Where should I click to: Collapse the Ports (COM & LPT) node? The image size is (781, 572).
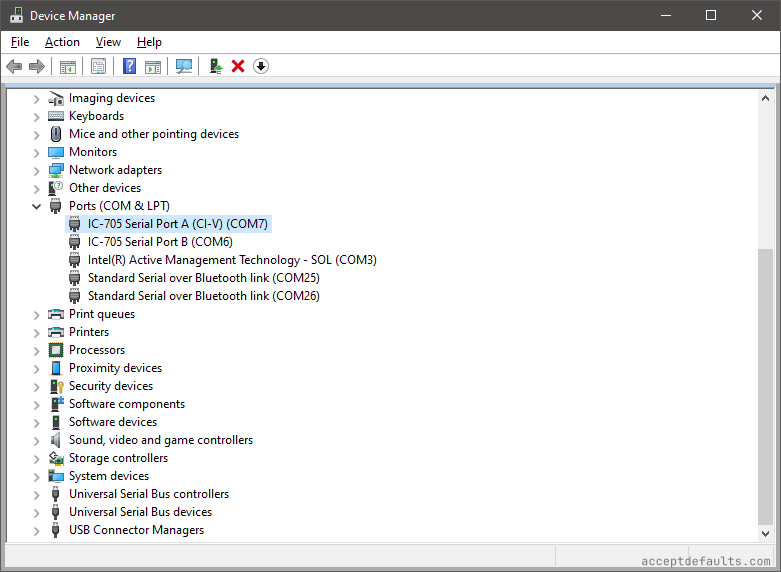click(x=37, y=206)
